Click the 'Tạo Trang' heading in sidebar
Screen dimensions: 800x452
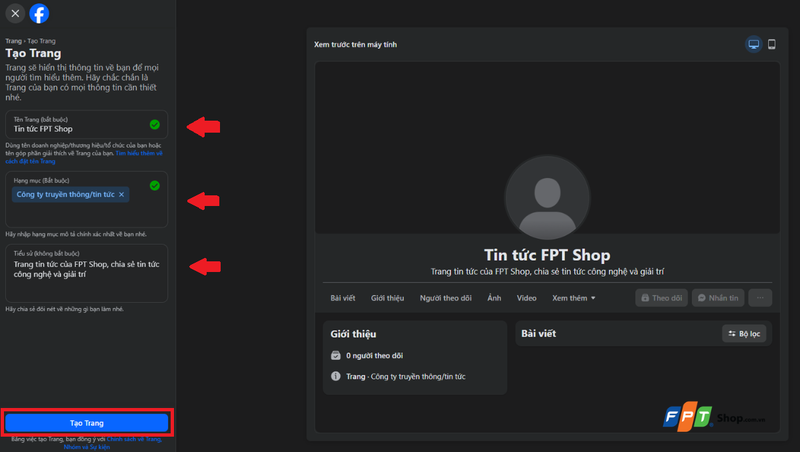click(33, 53)
